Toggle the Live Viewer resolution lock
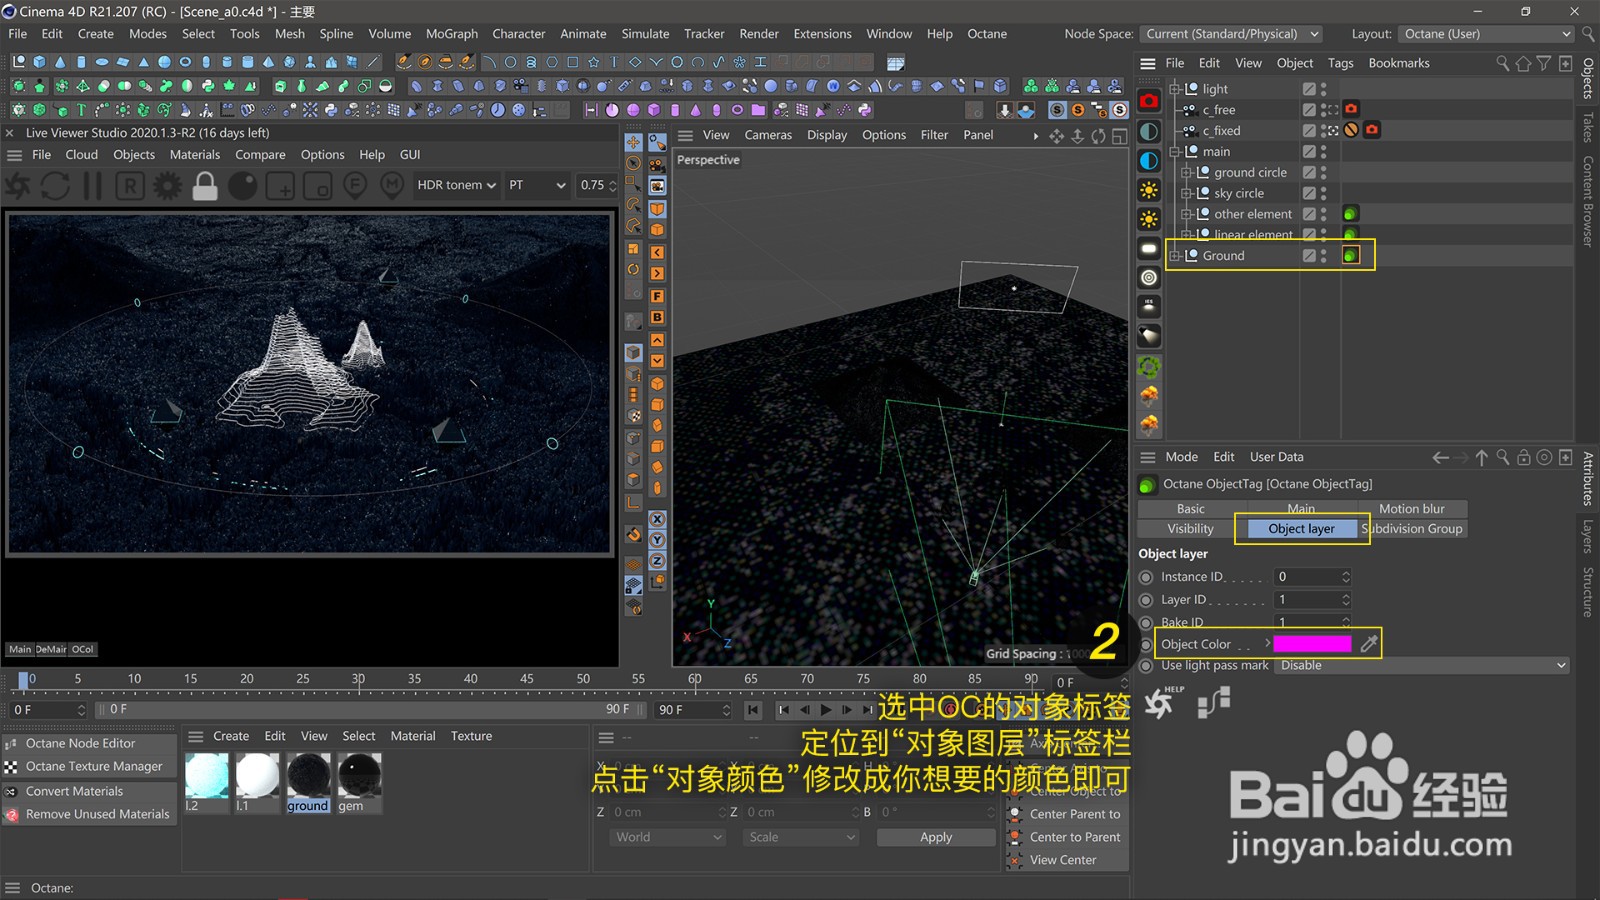This screenshot has height=900, width=1600. (205, 185)
